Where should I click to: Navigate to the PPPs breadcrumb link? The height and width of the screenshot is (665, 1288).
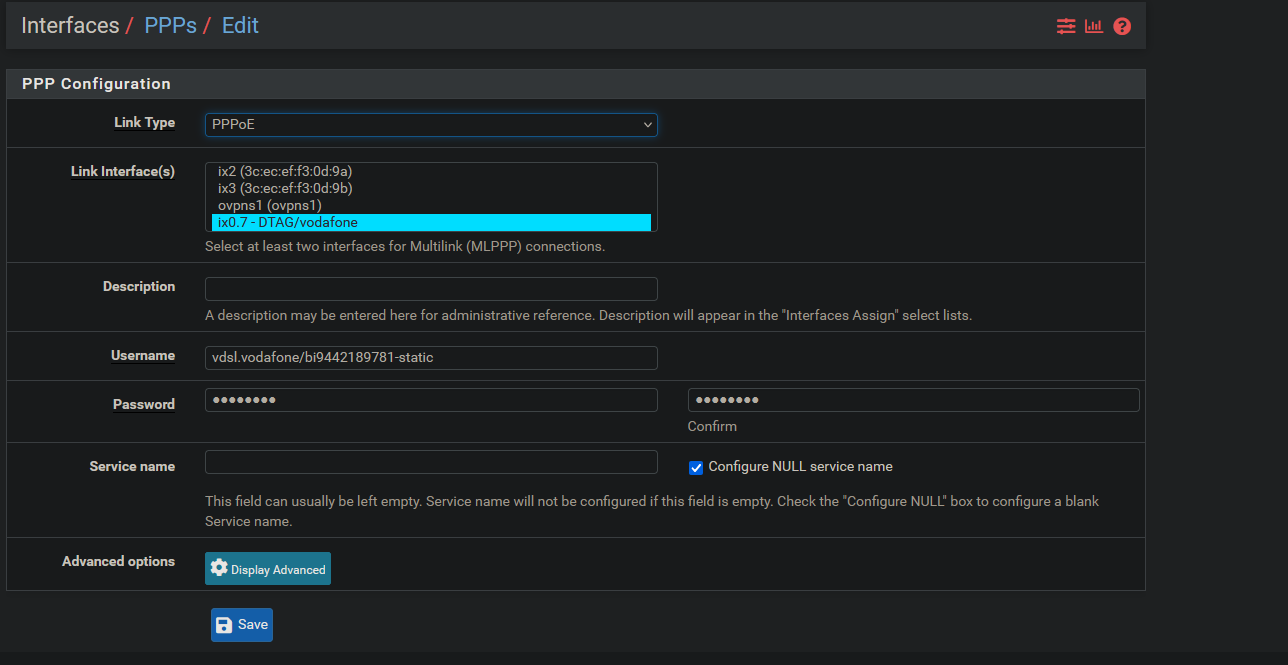point(170,26)
